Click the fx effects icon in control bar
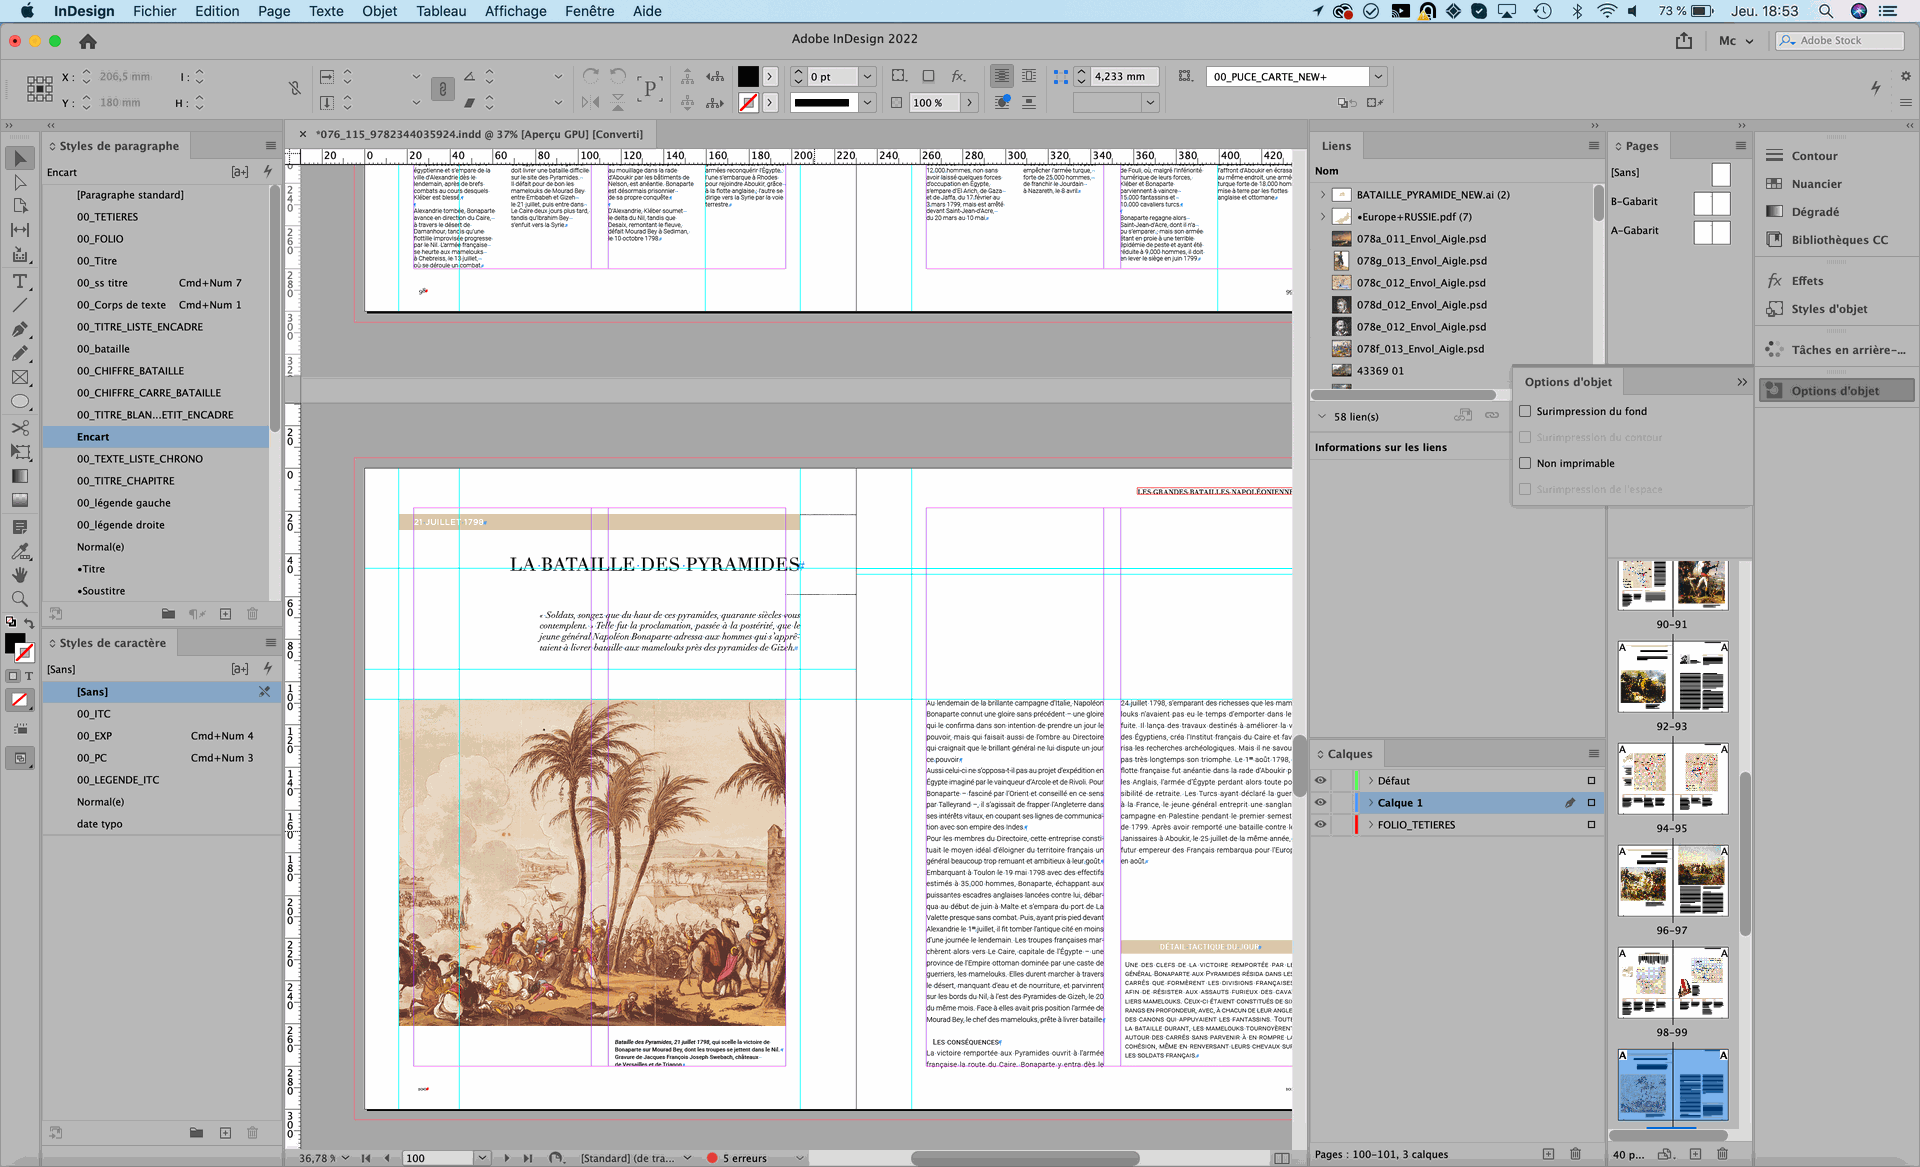1920x1167 pixels. tap(958, 76)
